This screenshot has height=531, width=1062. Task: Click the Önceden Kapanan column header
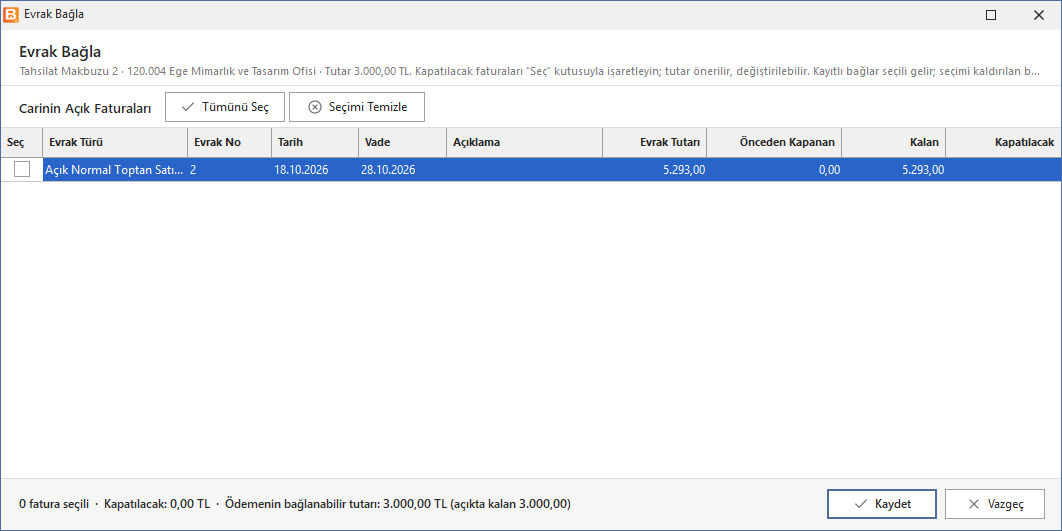click(774, 142)
